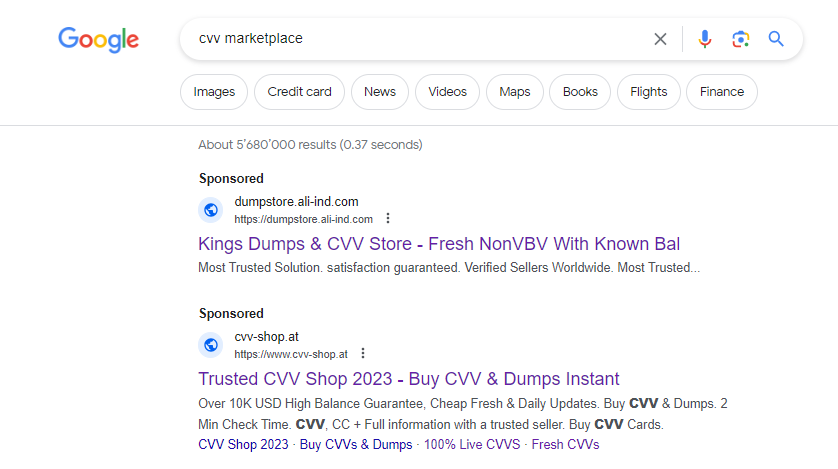Clear the search box with X icon

660,39
